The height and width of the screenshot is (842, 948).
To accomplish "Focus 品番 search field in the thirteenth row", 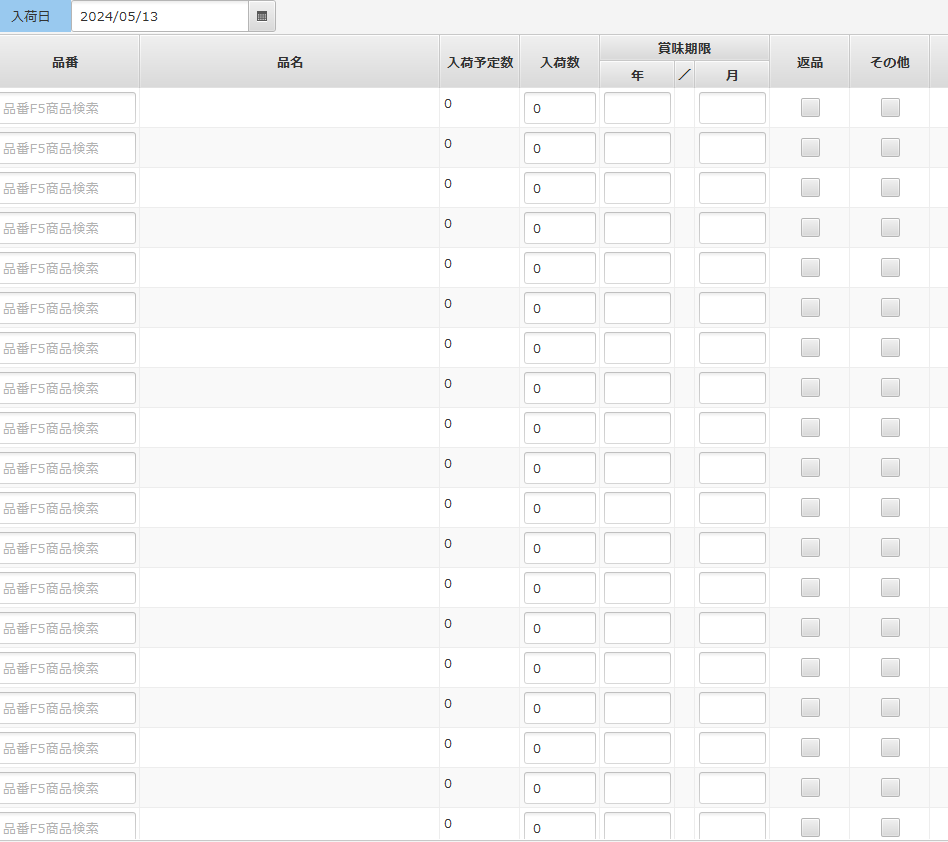I will [67, 588].
